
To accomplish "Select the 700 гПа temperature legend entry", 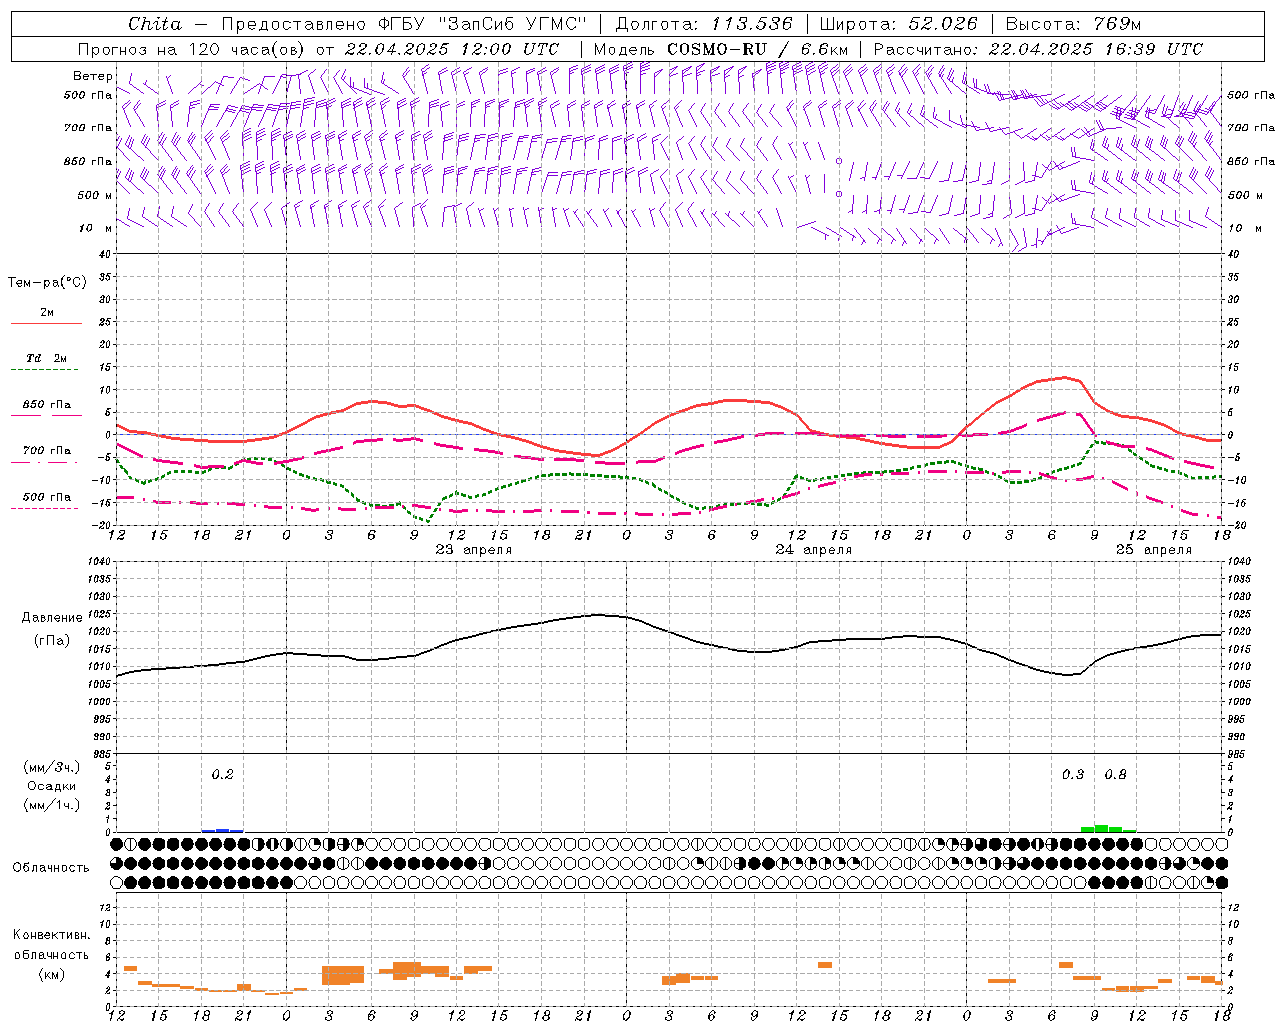I will point(47,450).
